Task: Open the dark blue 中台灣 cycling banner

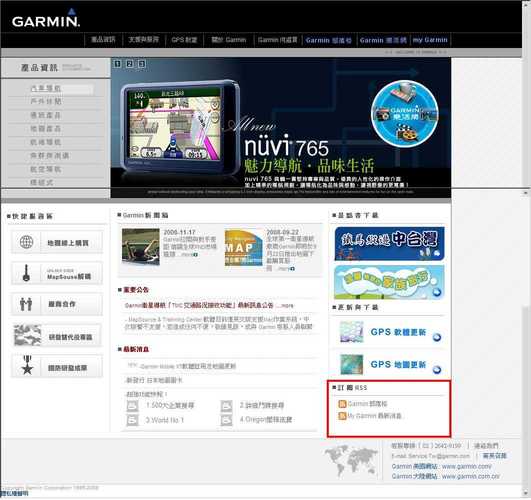Action: point(389,244)
